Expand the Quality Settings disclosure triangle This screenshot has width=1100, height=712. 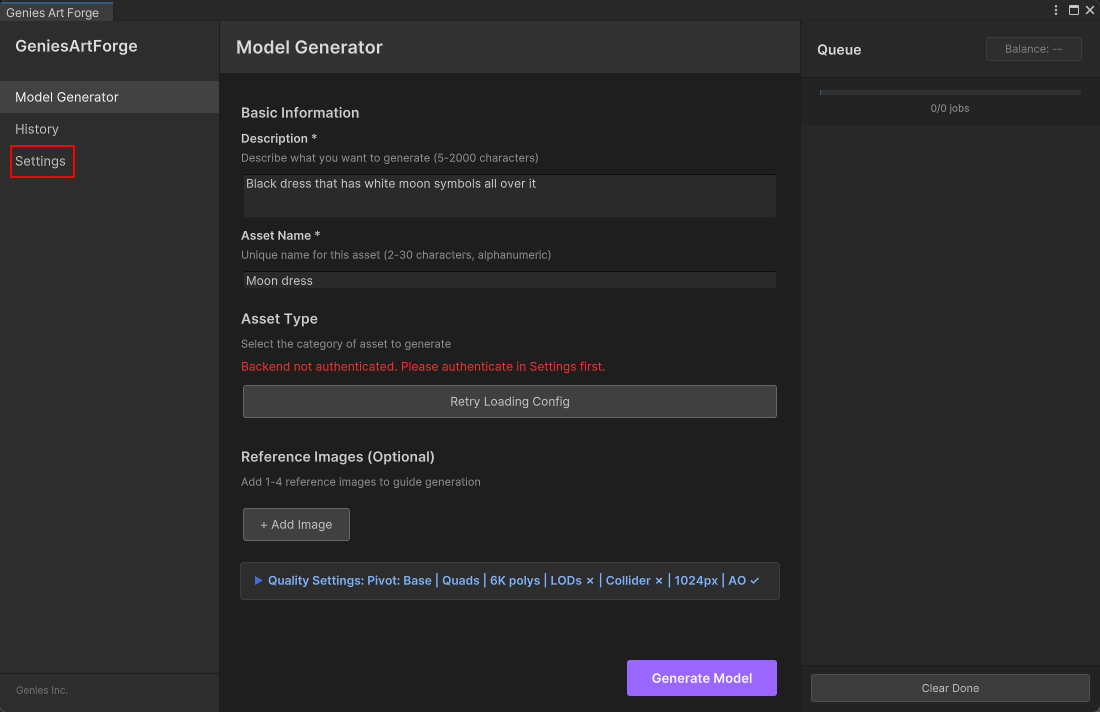[258, 580]
